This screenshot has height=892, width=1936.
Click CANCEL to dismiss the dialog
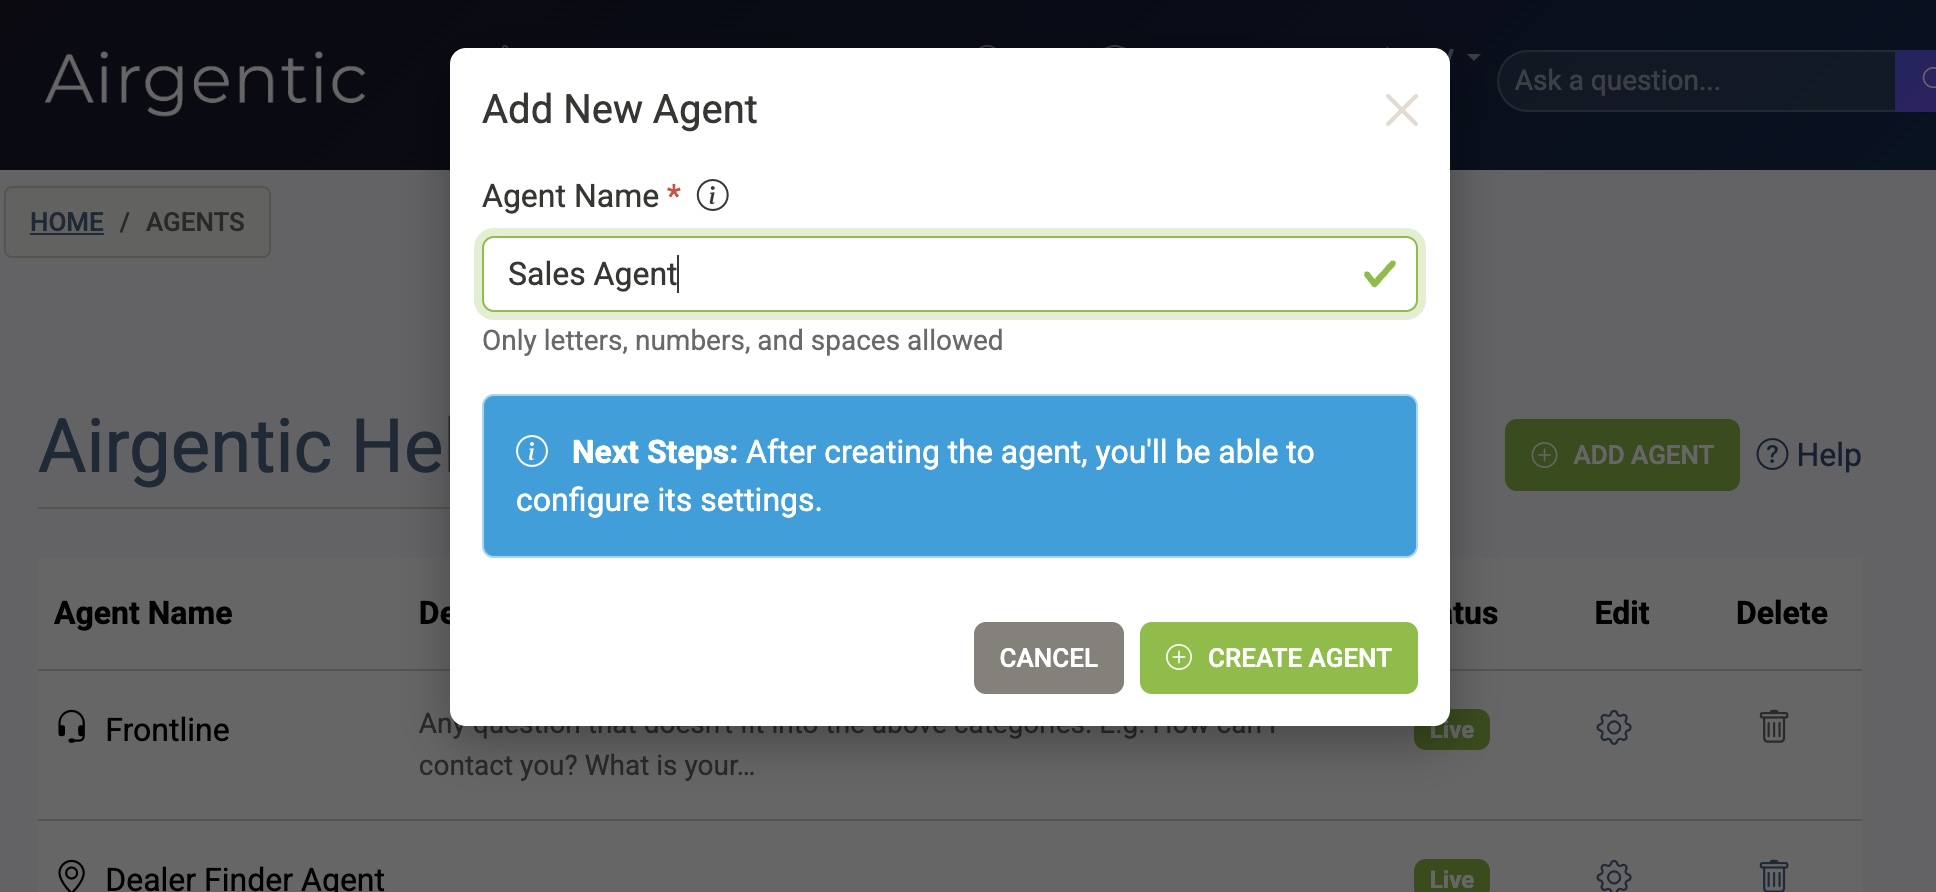pos(1047,658)
